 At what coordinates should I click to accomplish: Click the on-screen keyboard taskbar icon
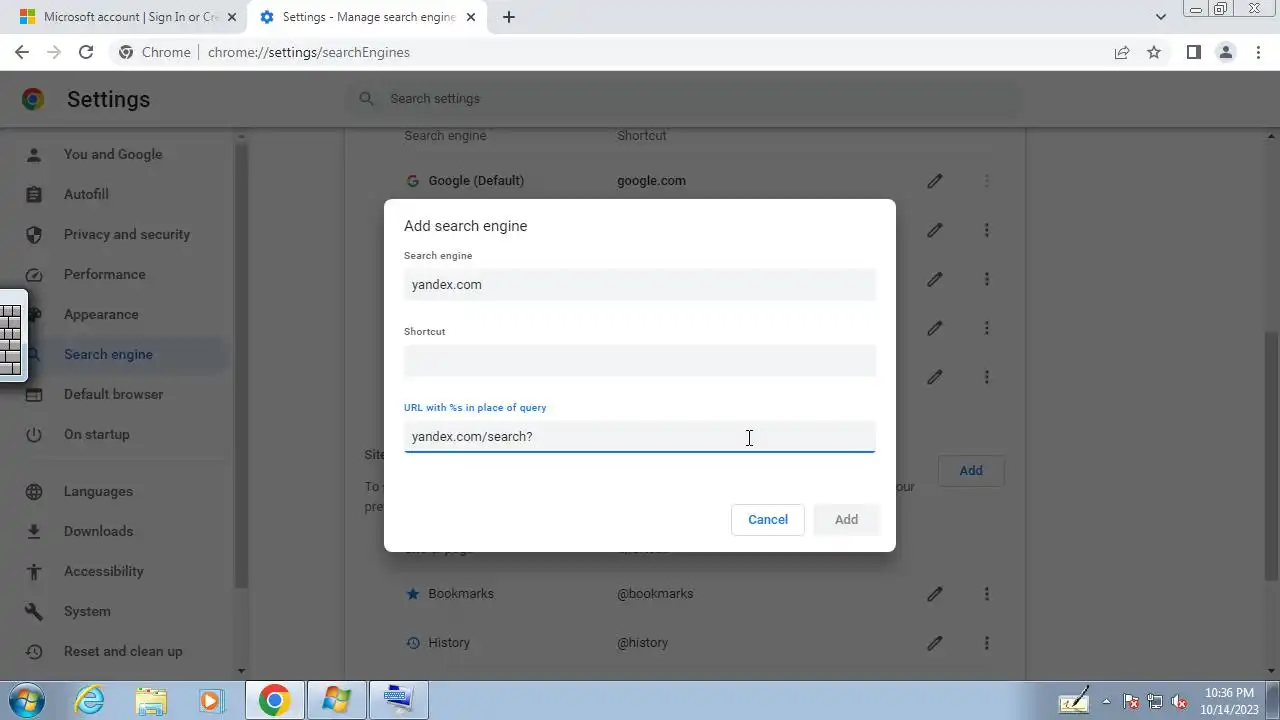[x=399, y=700]
